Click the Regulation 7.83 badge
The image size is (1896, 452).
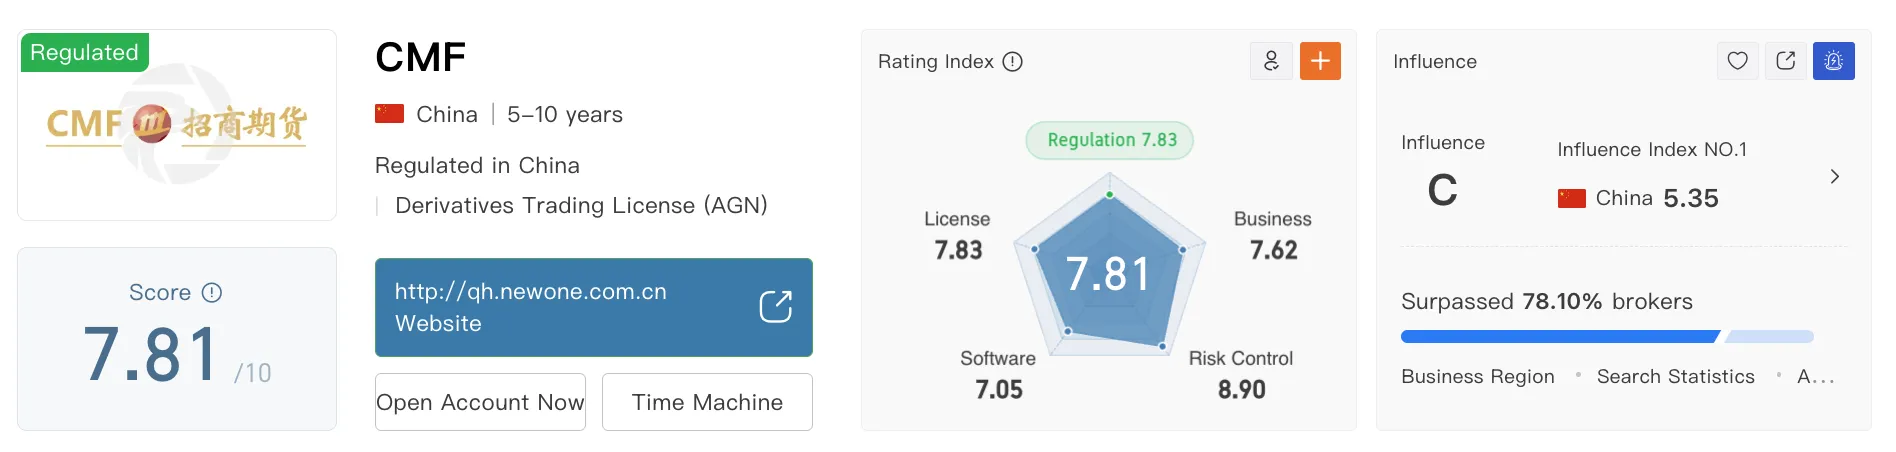pos(1110,140)
